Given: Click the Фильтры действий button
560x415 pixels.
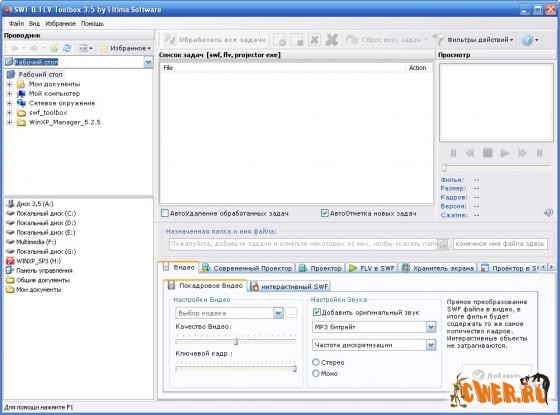Looking at the screenshot, I should (x=474, y=40).
